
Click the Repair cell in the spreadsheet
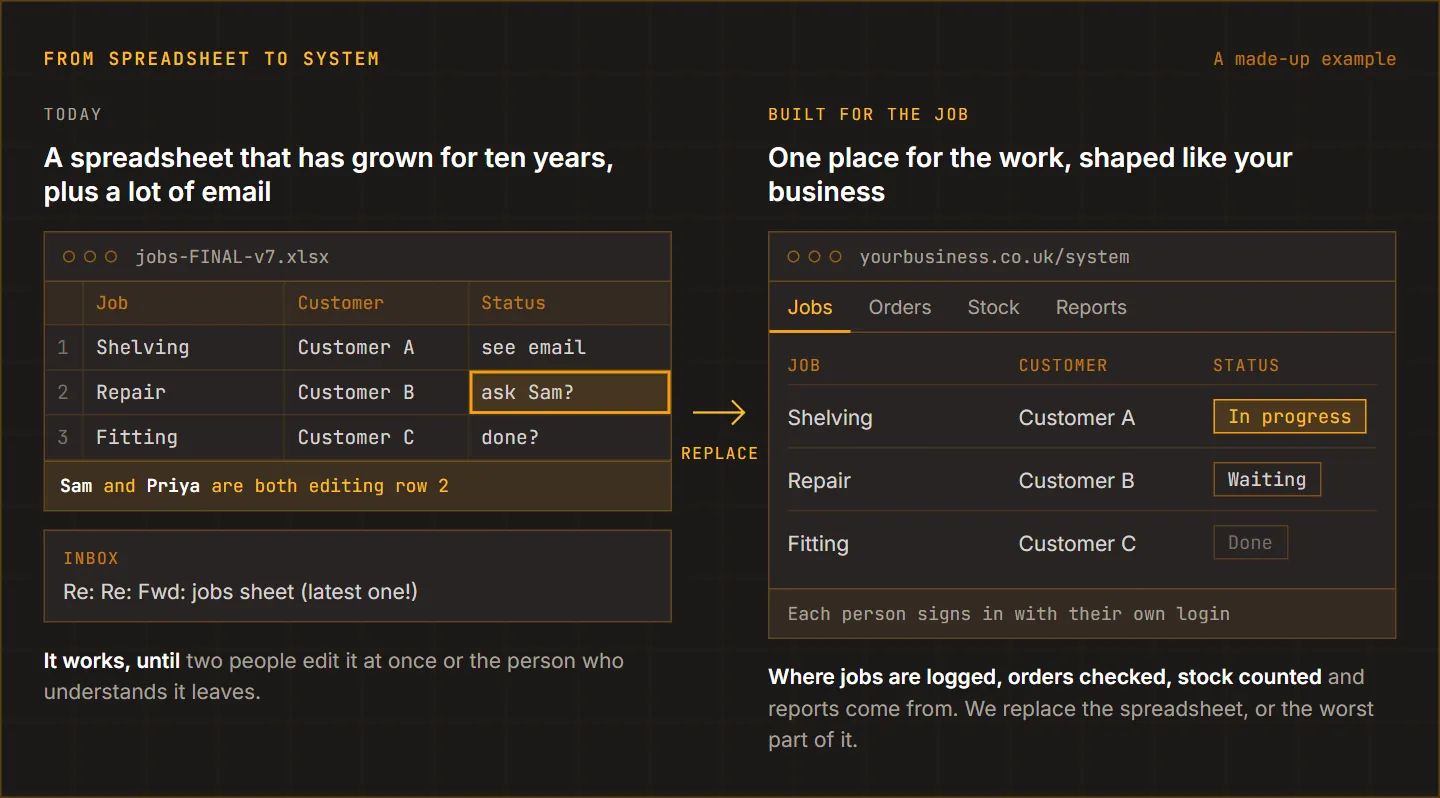(184, 392)
